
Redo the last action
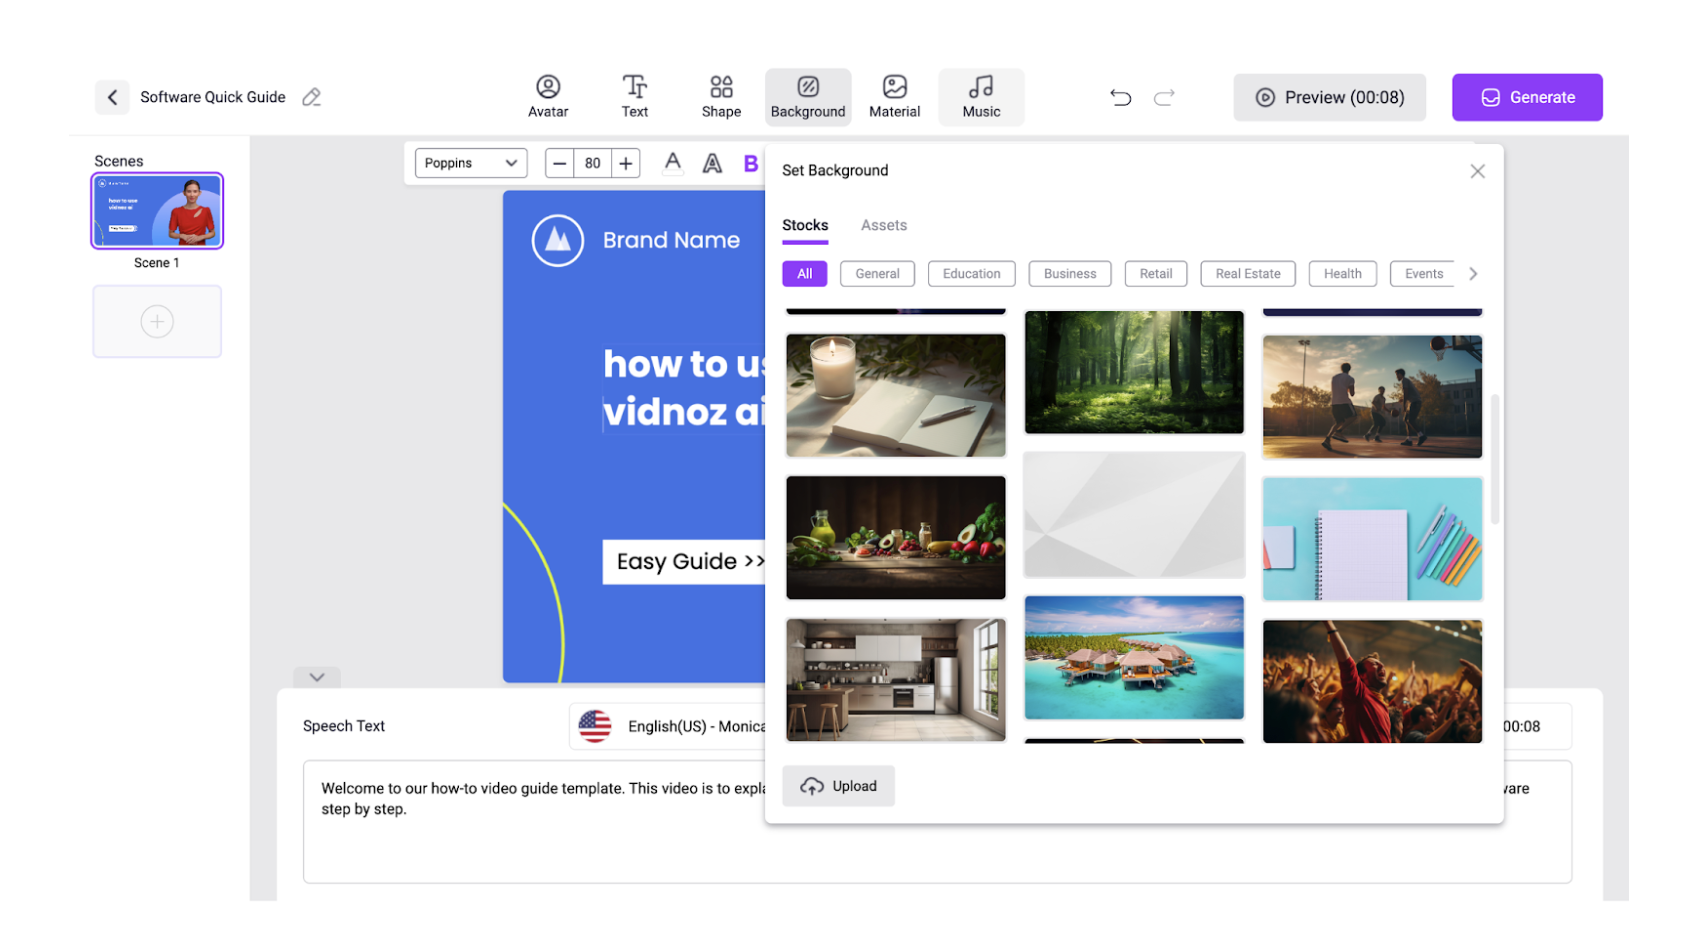tap(1164, 97)
